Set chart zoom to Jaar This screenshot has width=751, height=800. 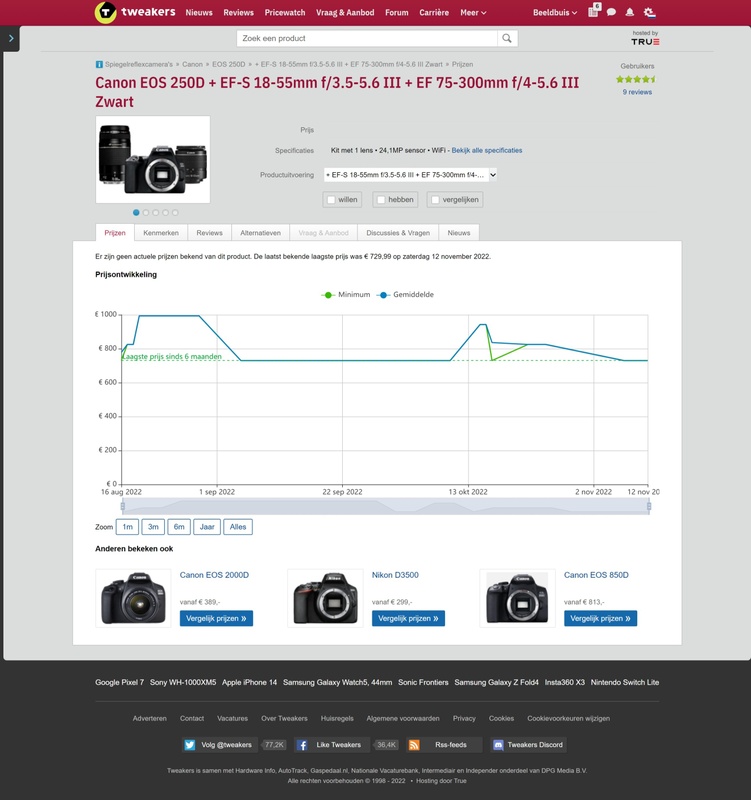tap(207, 527)
